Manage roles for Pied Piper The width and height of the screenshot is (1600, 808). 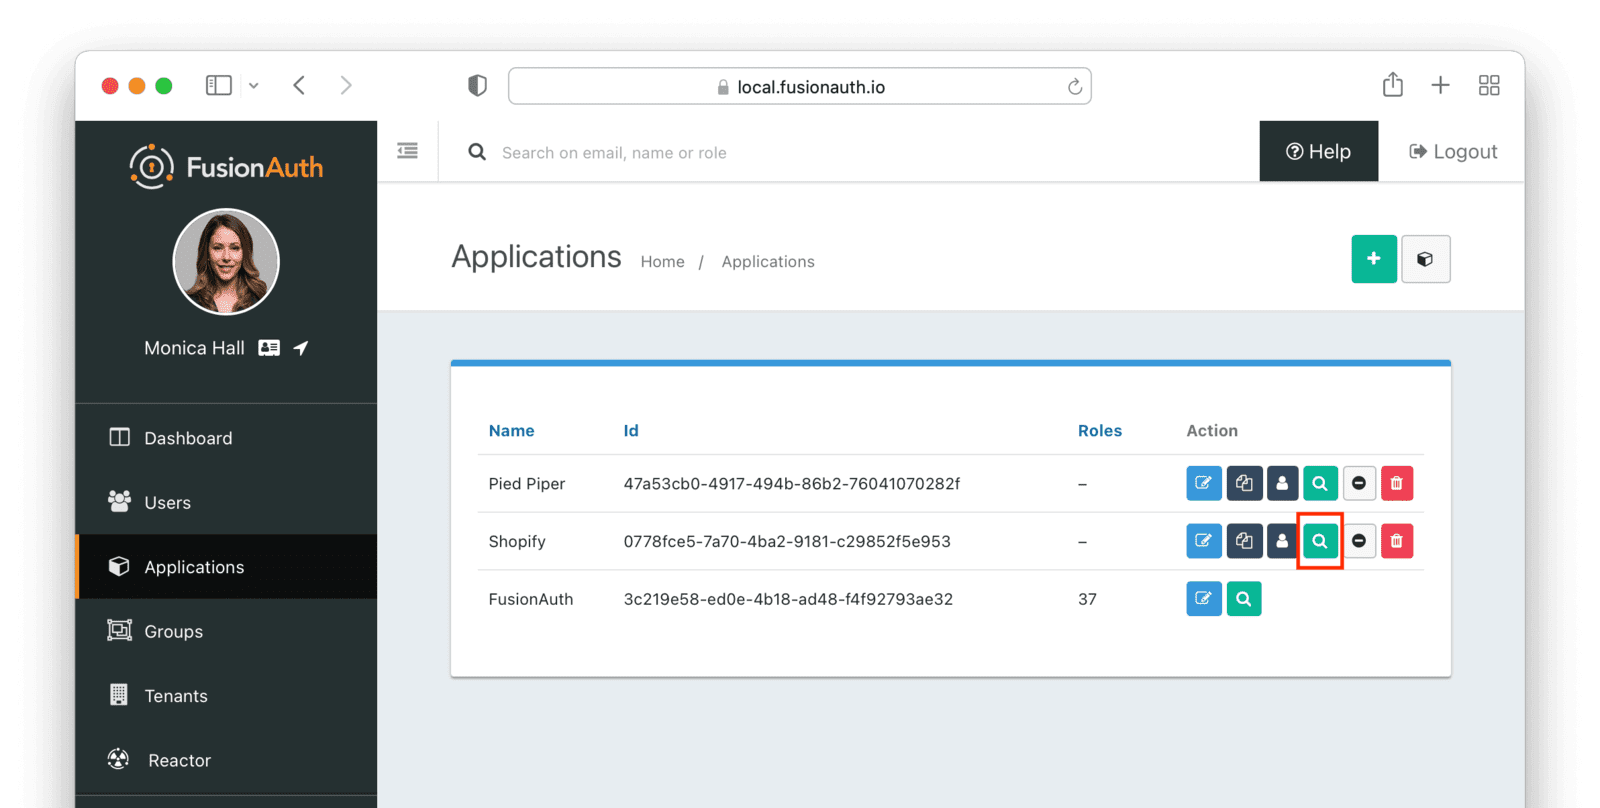coord(1282,483)
